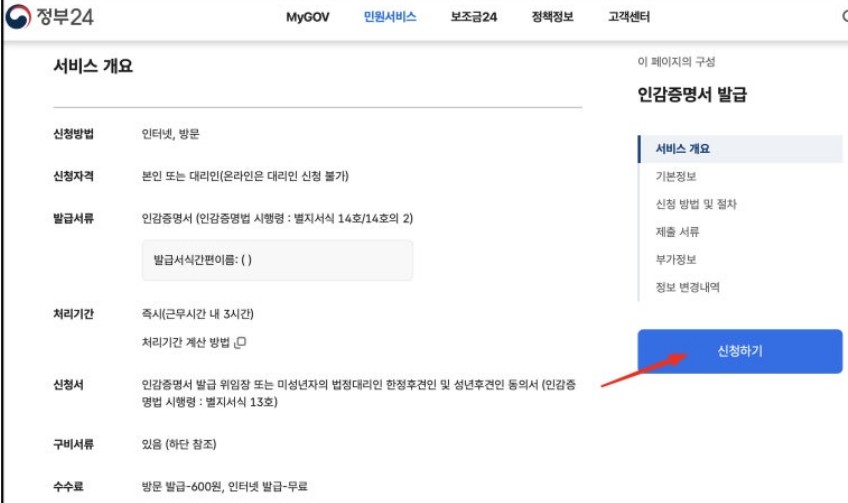Viewport: 848px width, 503px height.
Task: Click the 발급서류 label
Action: (74, 218)
